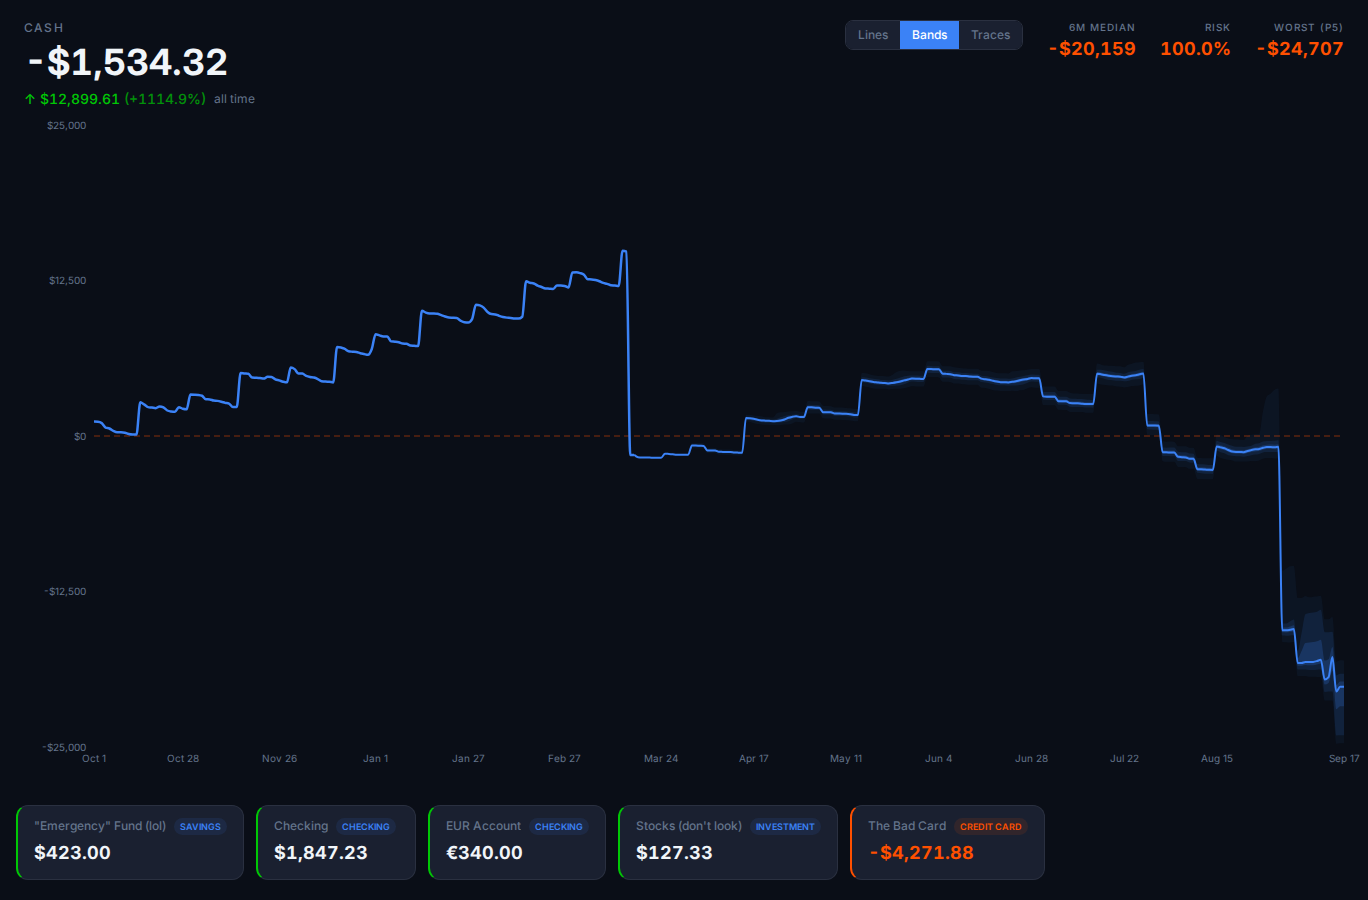
Task: Click the SAVINGS badge on Emergency Fund
Action: [x=200, y=827]
